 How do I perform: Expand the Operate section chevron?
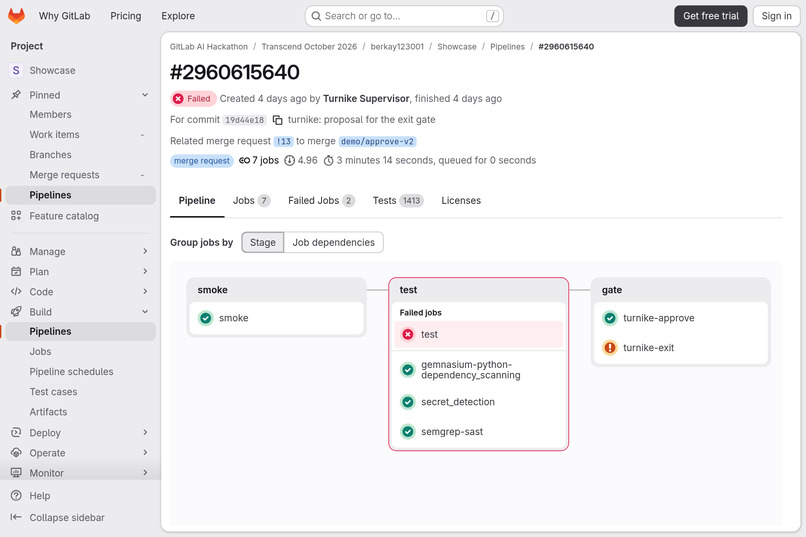145,453
